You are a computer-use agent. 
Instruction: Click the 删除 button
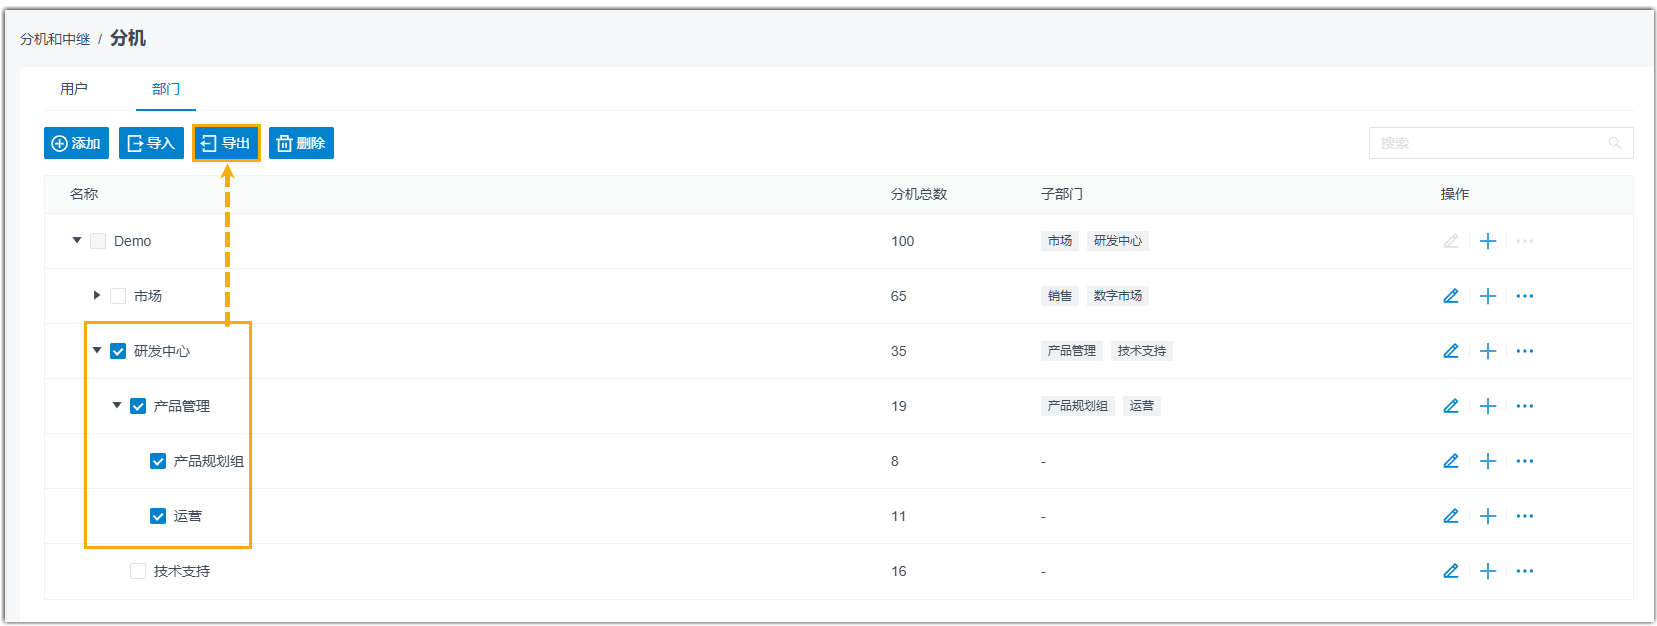point(301,143)
